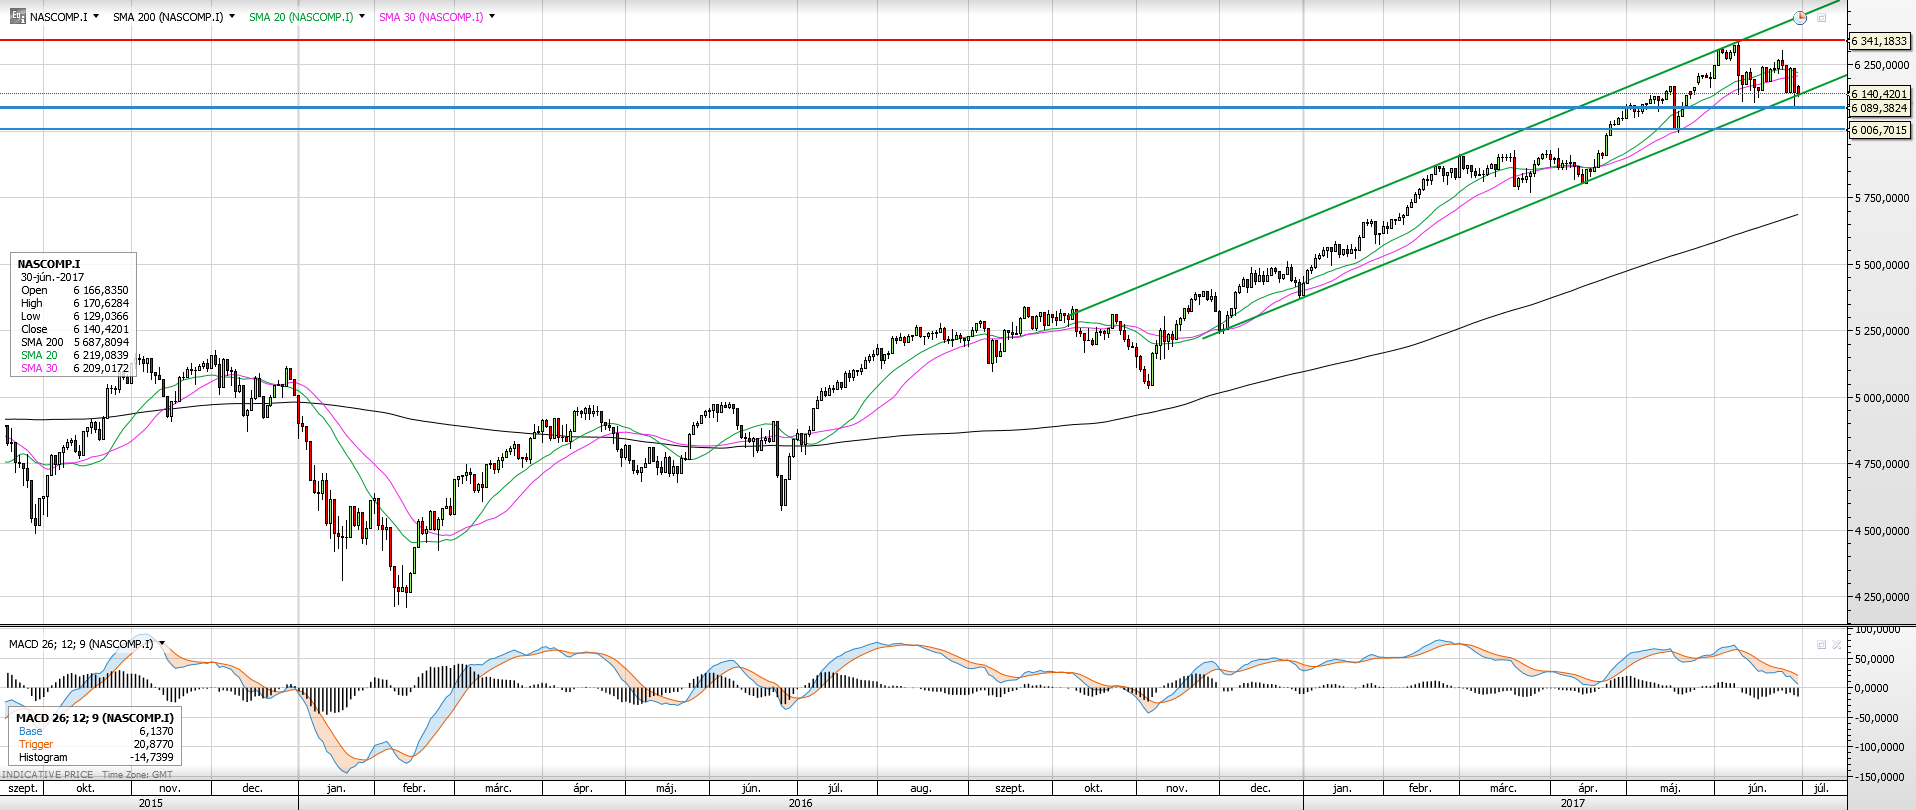Click the febr. month label under 2017
Image resolution: width=1916 pixels, height=810 pixels.
tap(1420, 788)
